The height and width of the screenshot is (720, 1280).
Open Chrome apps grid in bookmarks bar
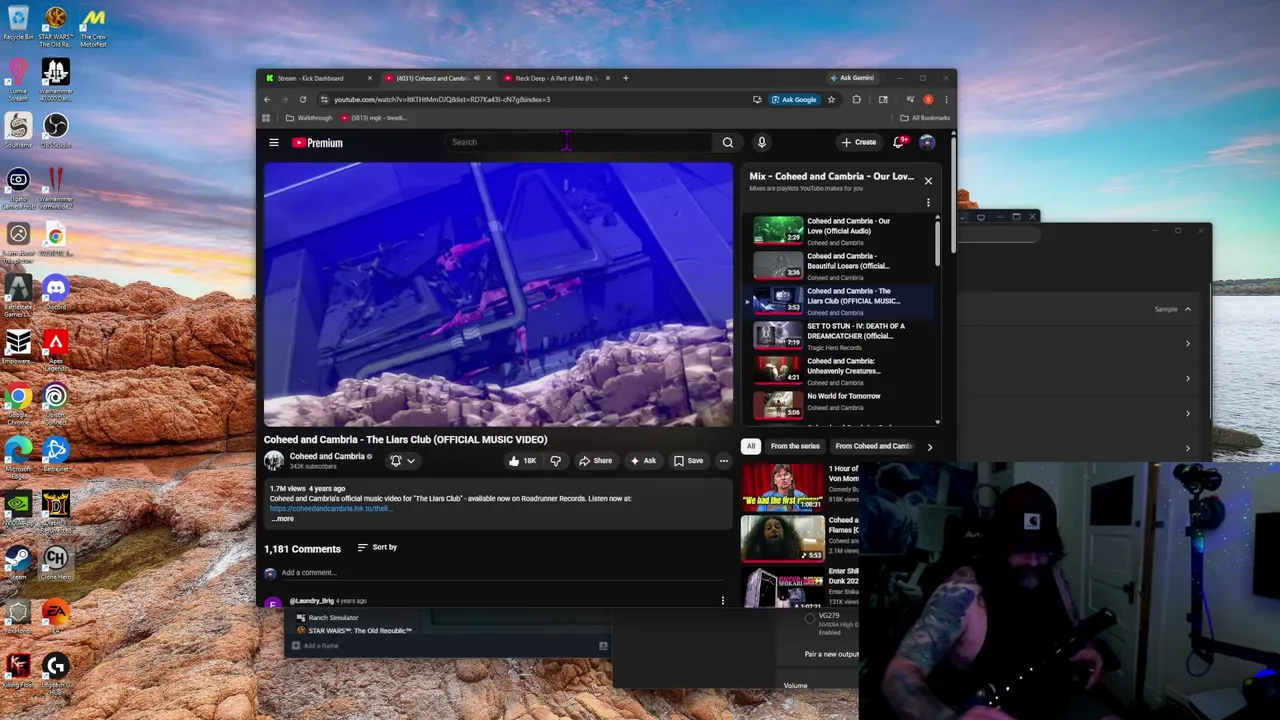tap(266, 118)
